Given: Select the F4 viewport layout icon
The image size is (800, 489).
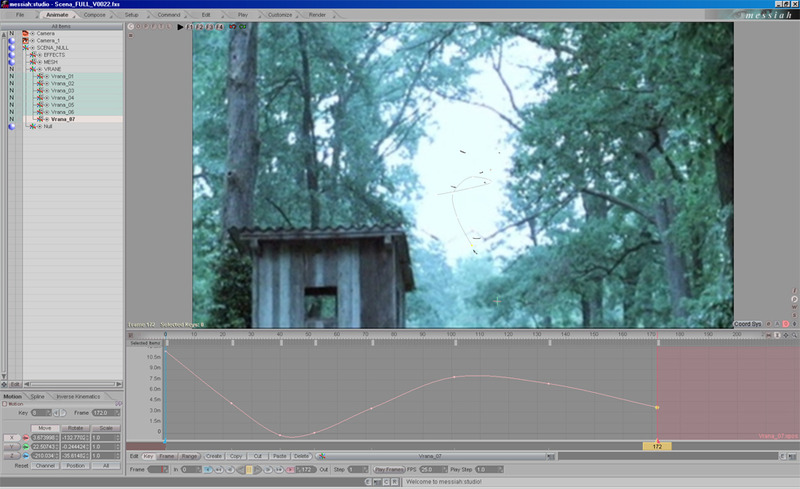Looking at the screenshot, I should [x=219, y=27].
